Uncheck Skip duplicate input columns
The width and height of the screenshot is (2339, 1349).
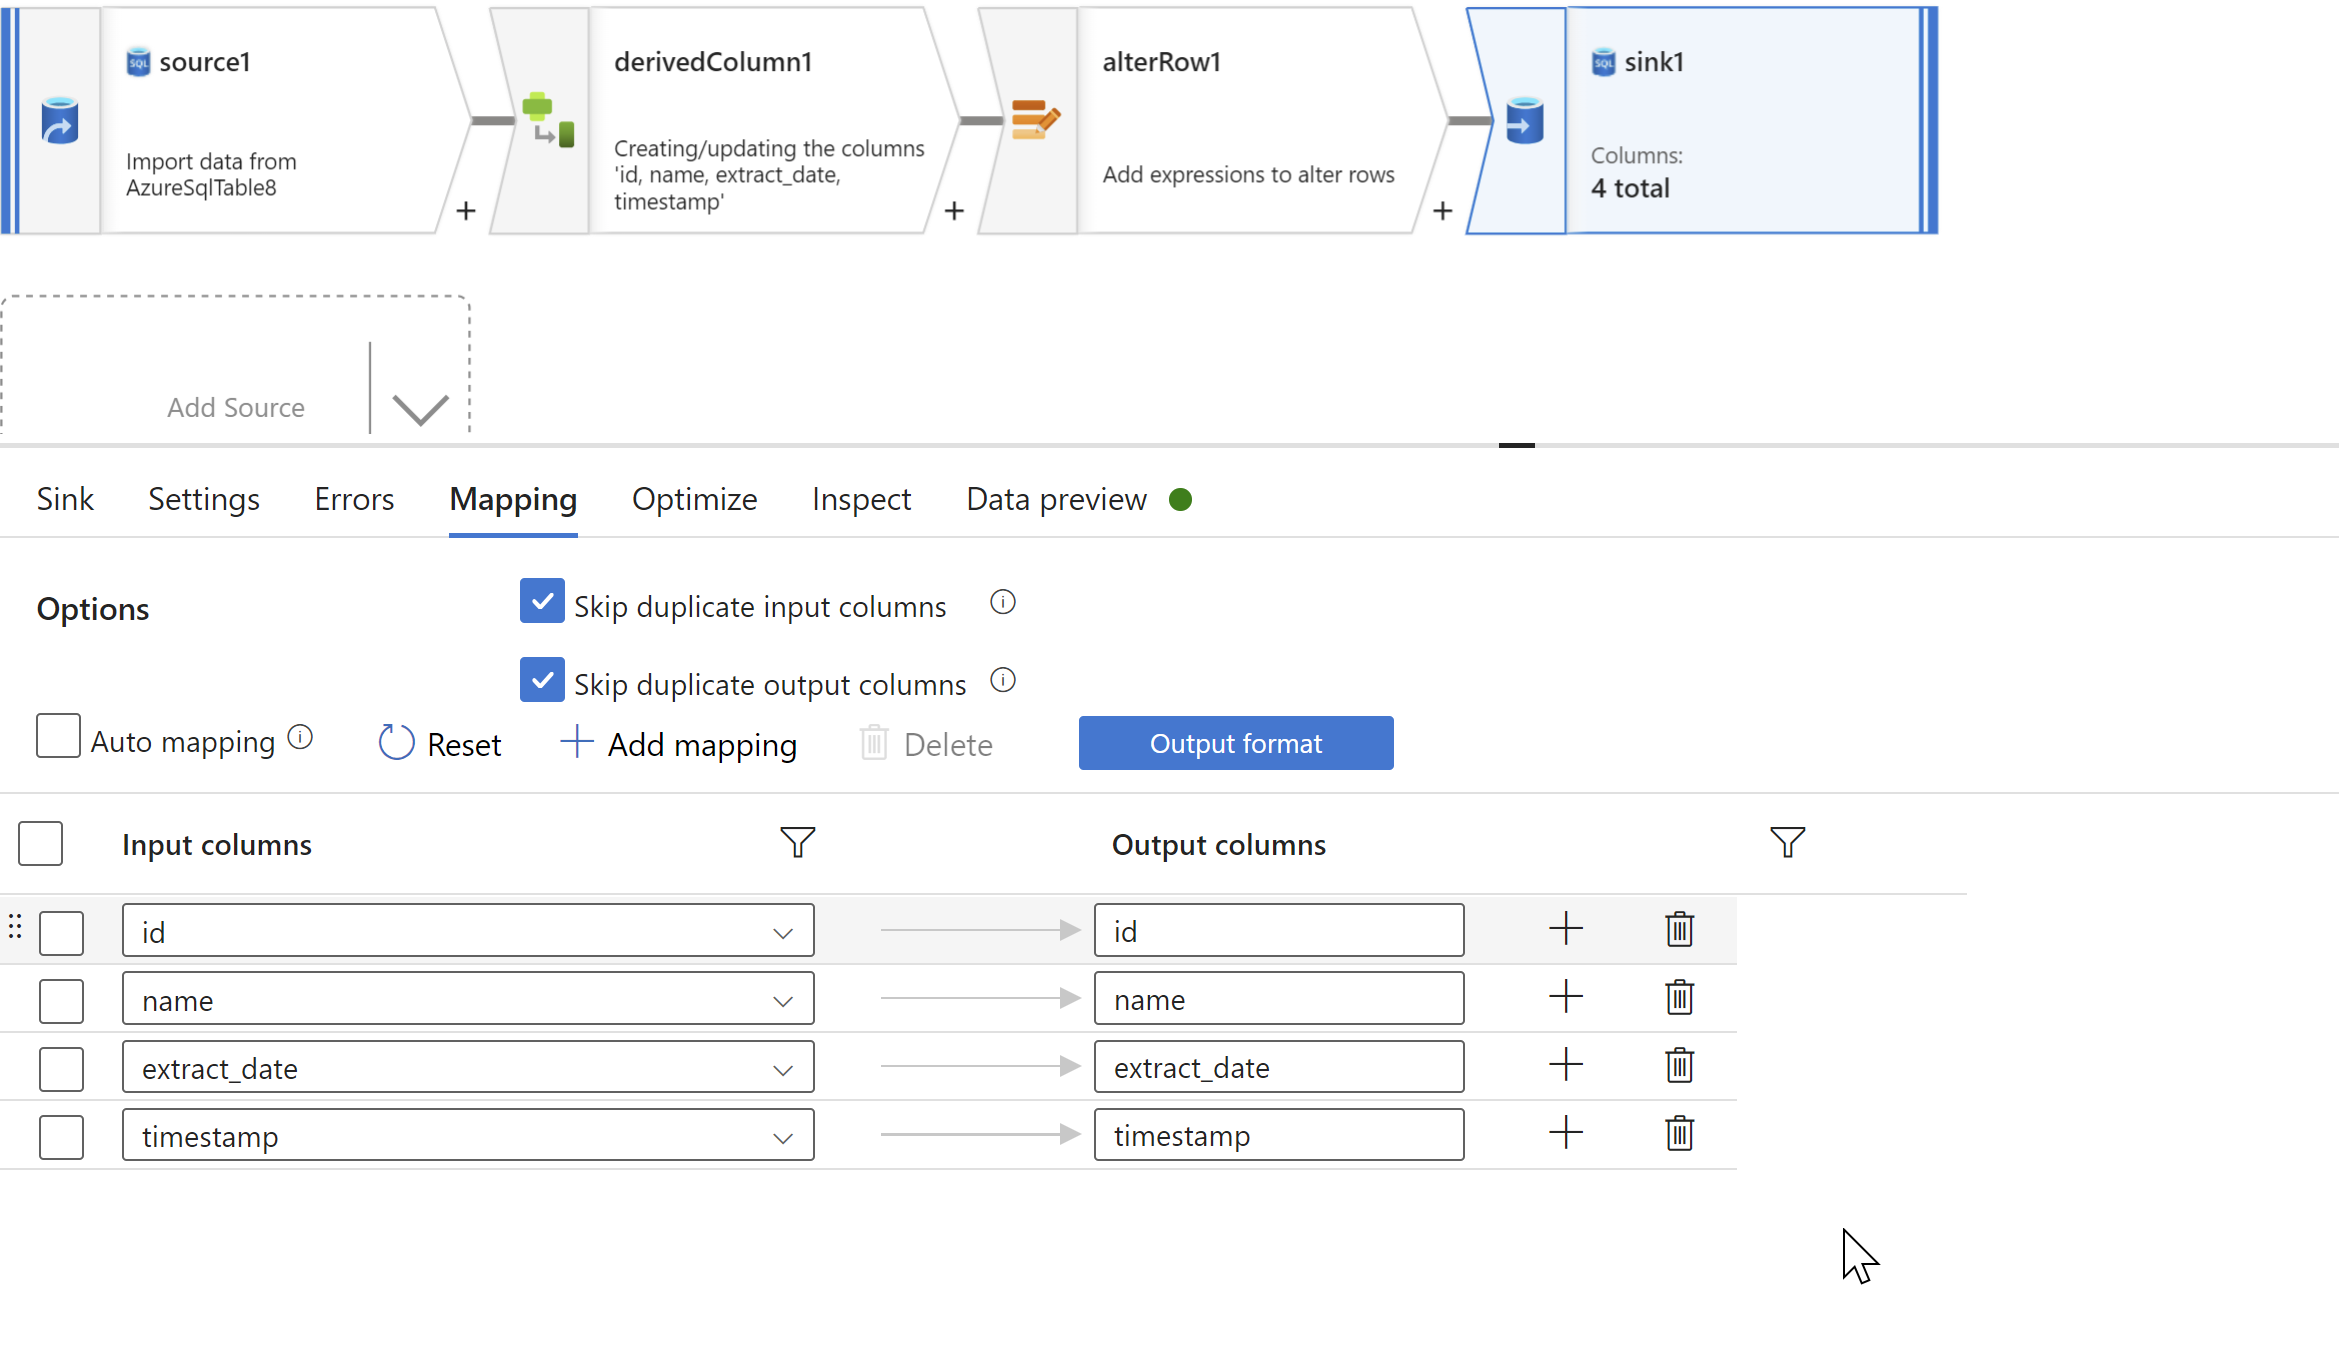pyautogui.click(x=542, y=601)
